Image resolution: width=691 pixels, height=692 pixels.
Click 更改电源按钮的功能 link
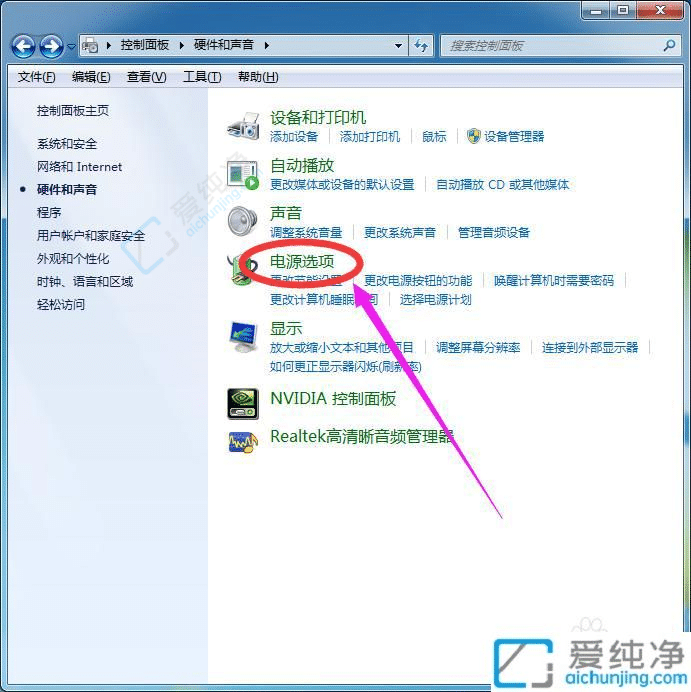(x=418, y=280)
